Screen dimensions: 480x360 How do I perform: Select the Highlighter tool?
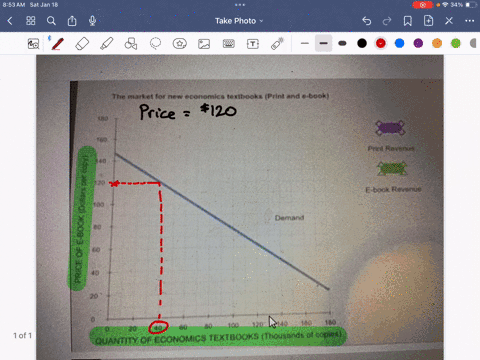(x=107, y=44)
